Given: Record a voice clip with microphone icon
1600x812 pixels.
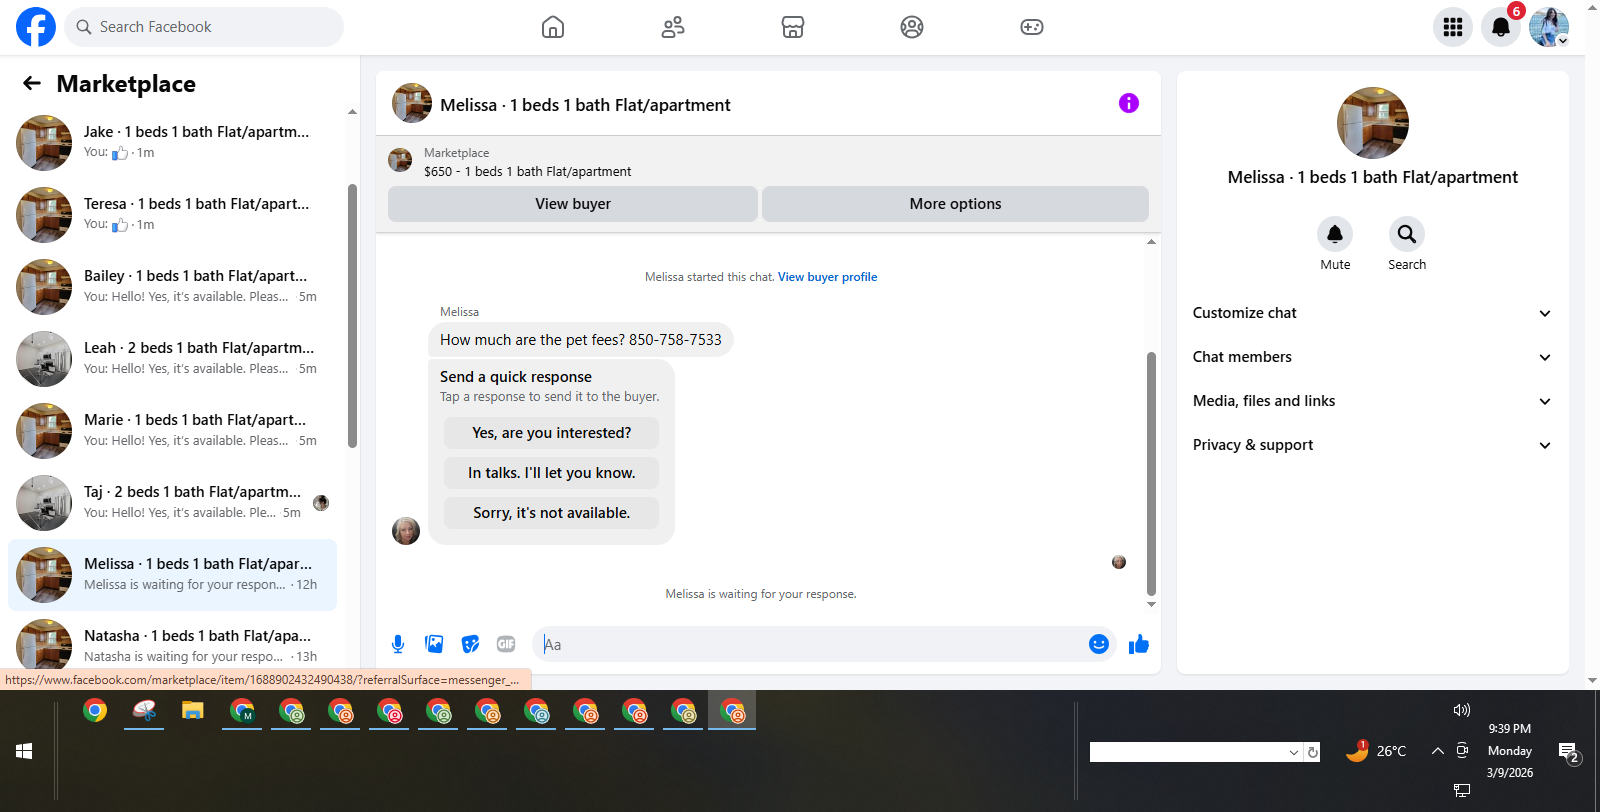Looking at the screenshot, I should pyautogui.click(x=398, y=644).
